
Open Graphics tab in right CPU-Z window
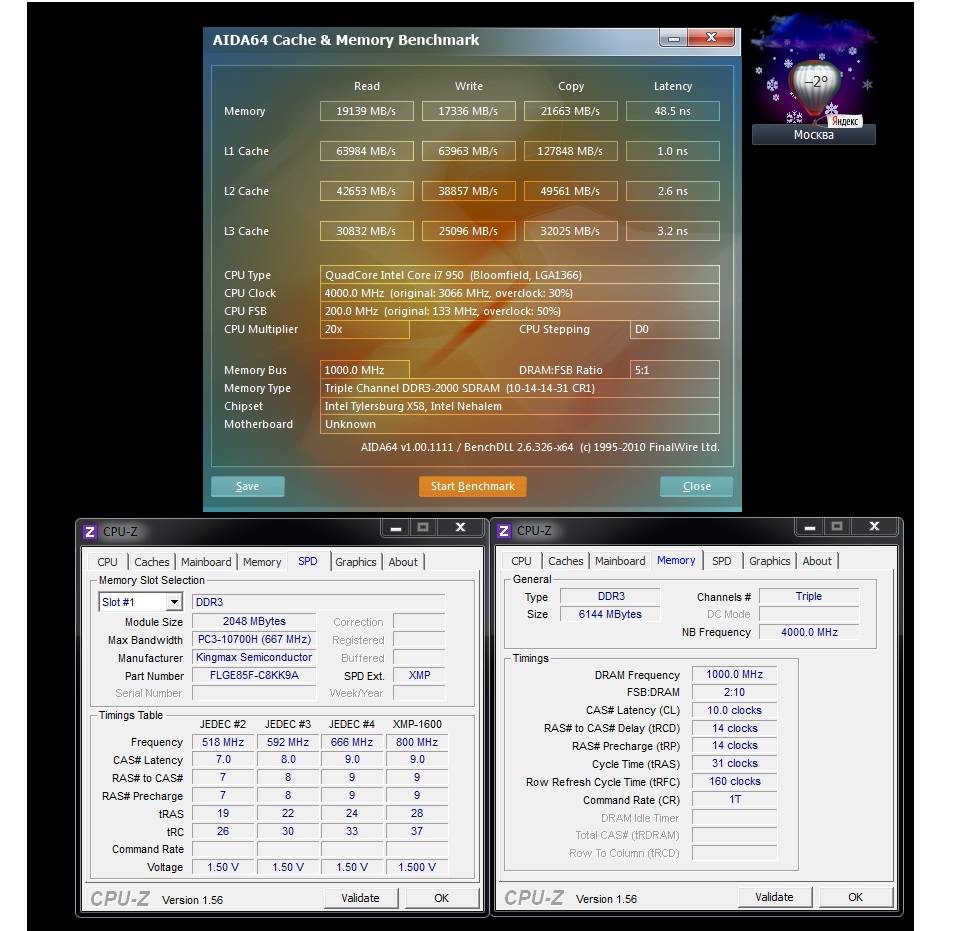coord(769,561)
